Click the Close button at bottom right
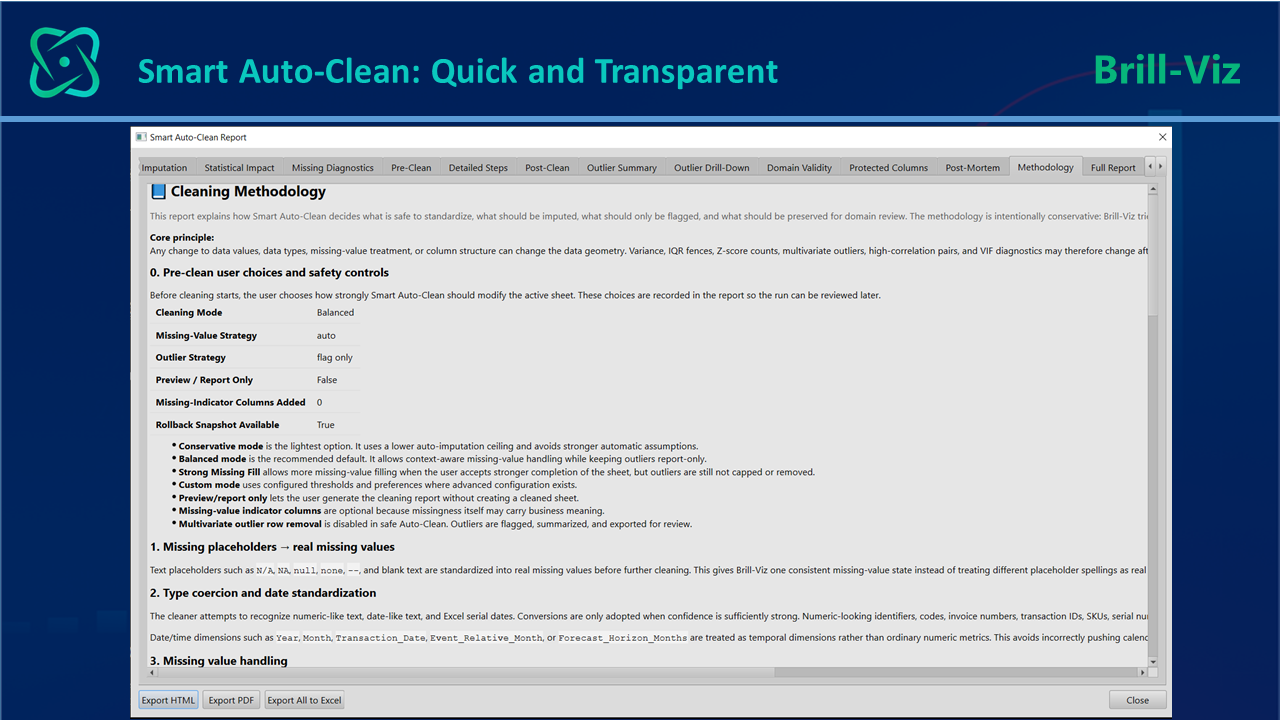Viewport: 1280px width, 720px height. tap(1137, 700)
